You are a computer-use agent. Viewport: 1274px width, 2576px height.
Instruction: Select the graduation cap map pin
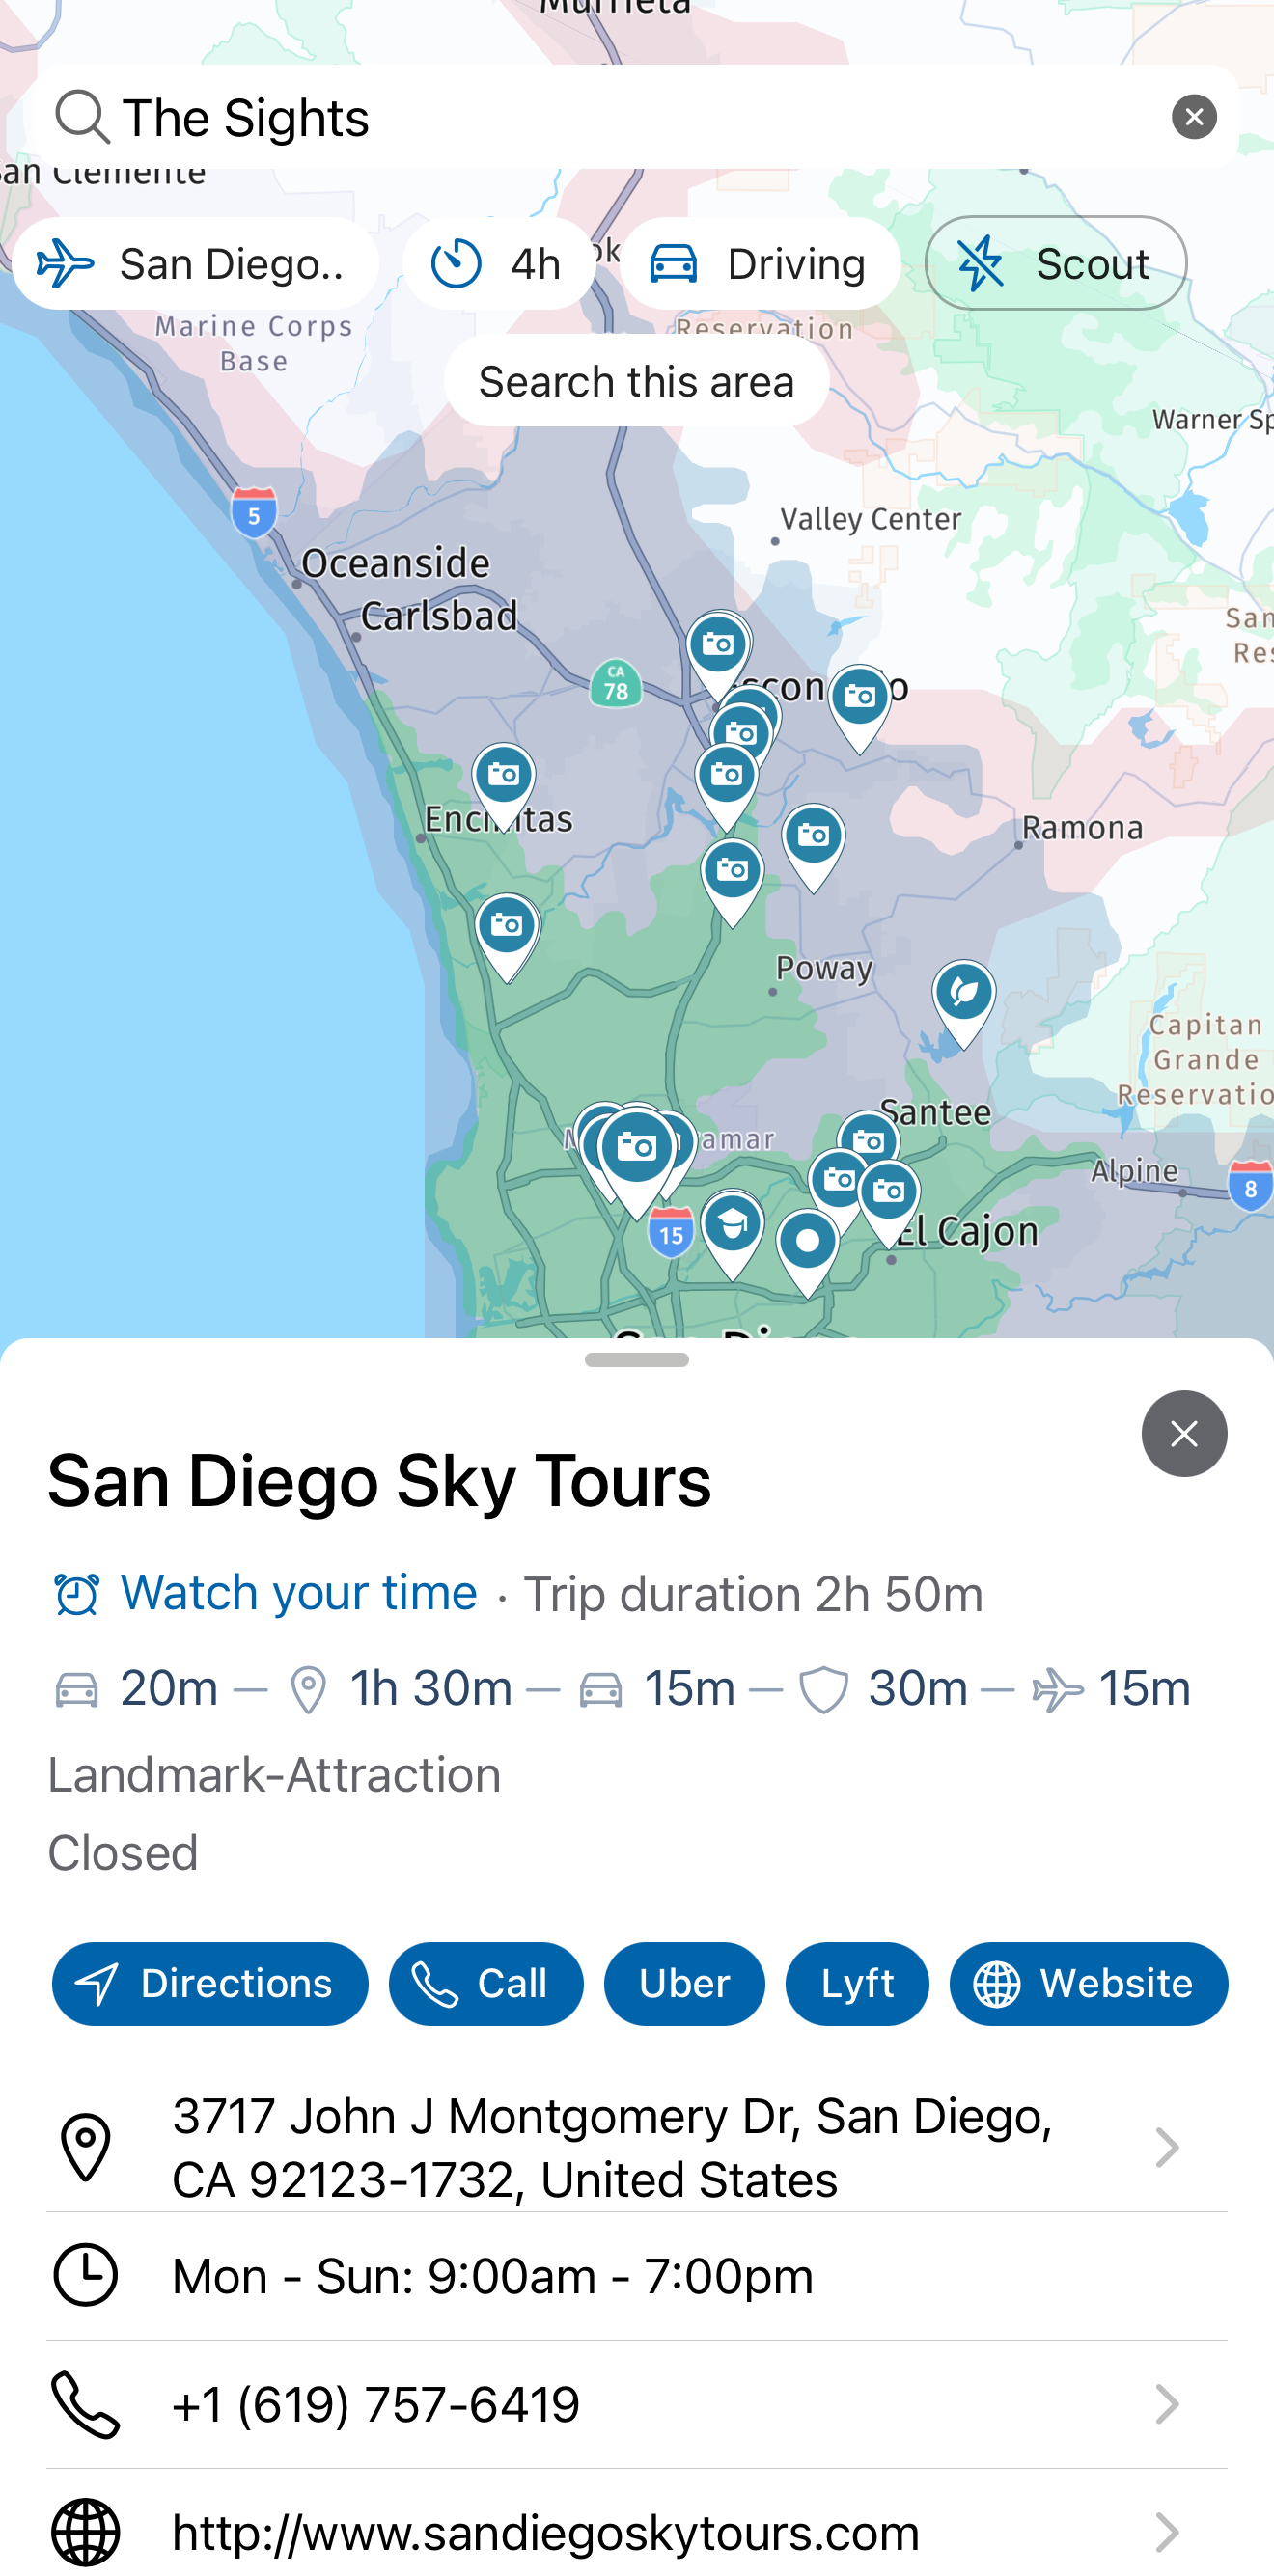732,1226
